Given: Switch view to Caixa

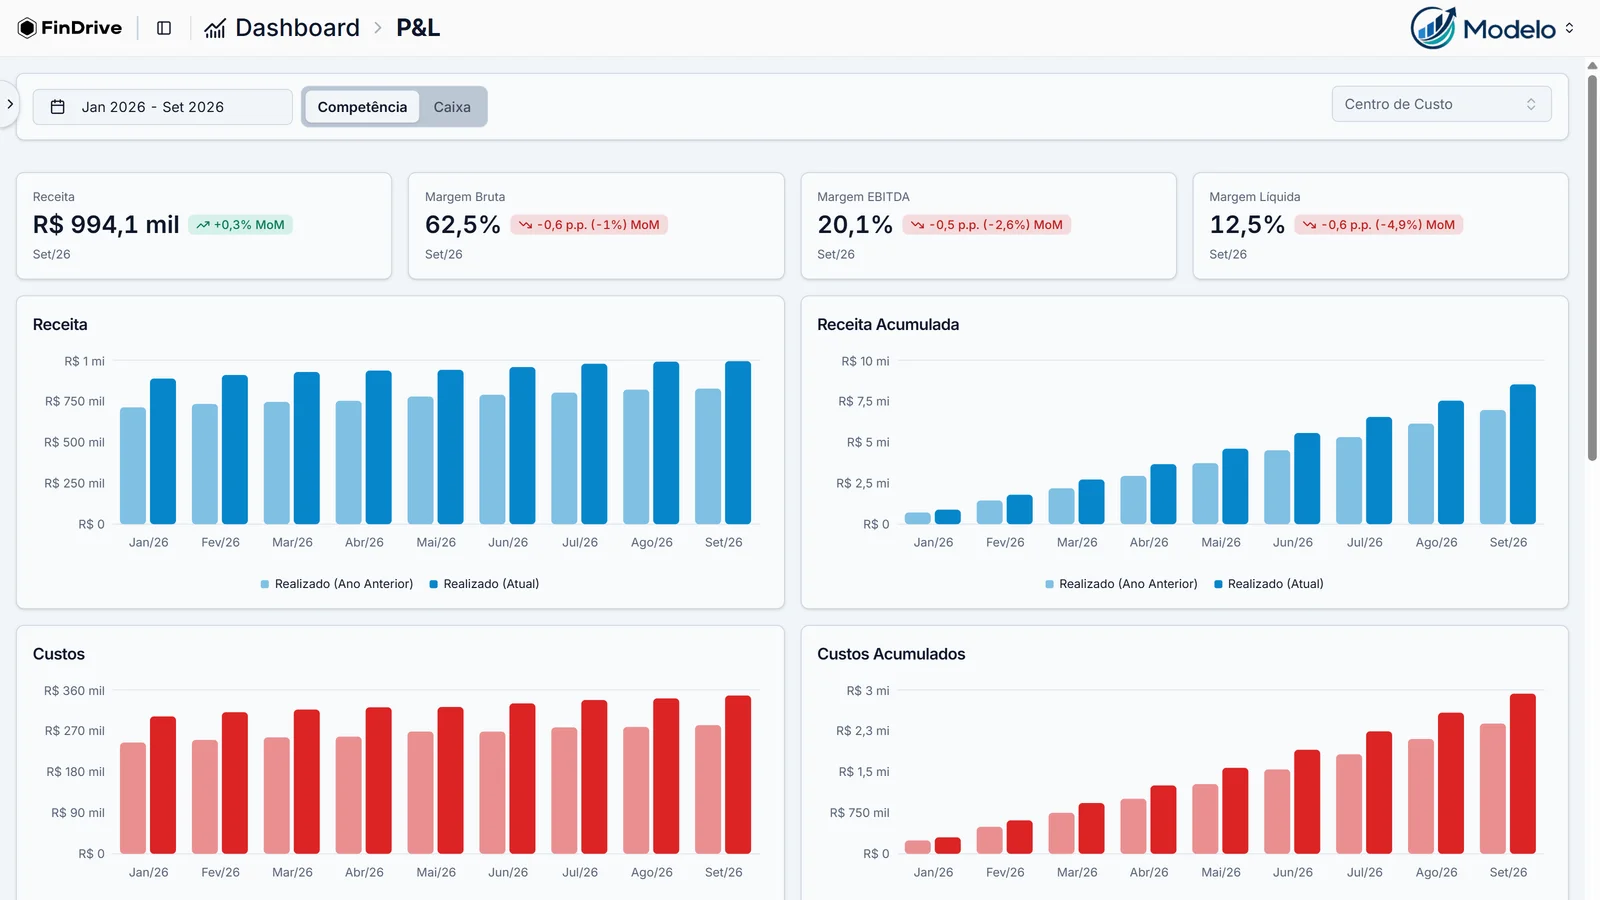Looking at the screenshot, I should pyautogui.click(x=452, y=107).
